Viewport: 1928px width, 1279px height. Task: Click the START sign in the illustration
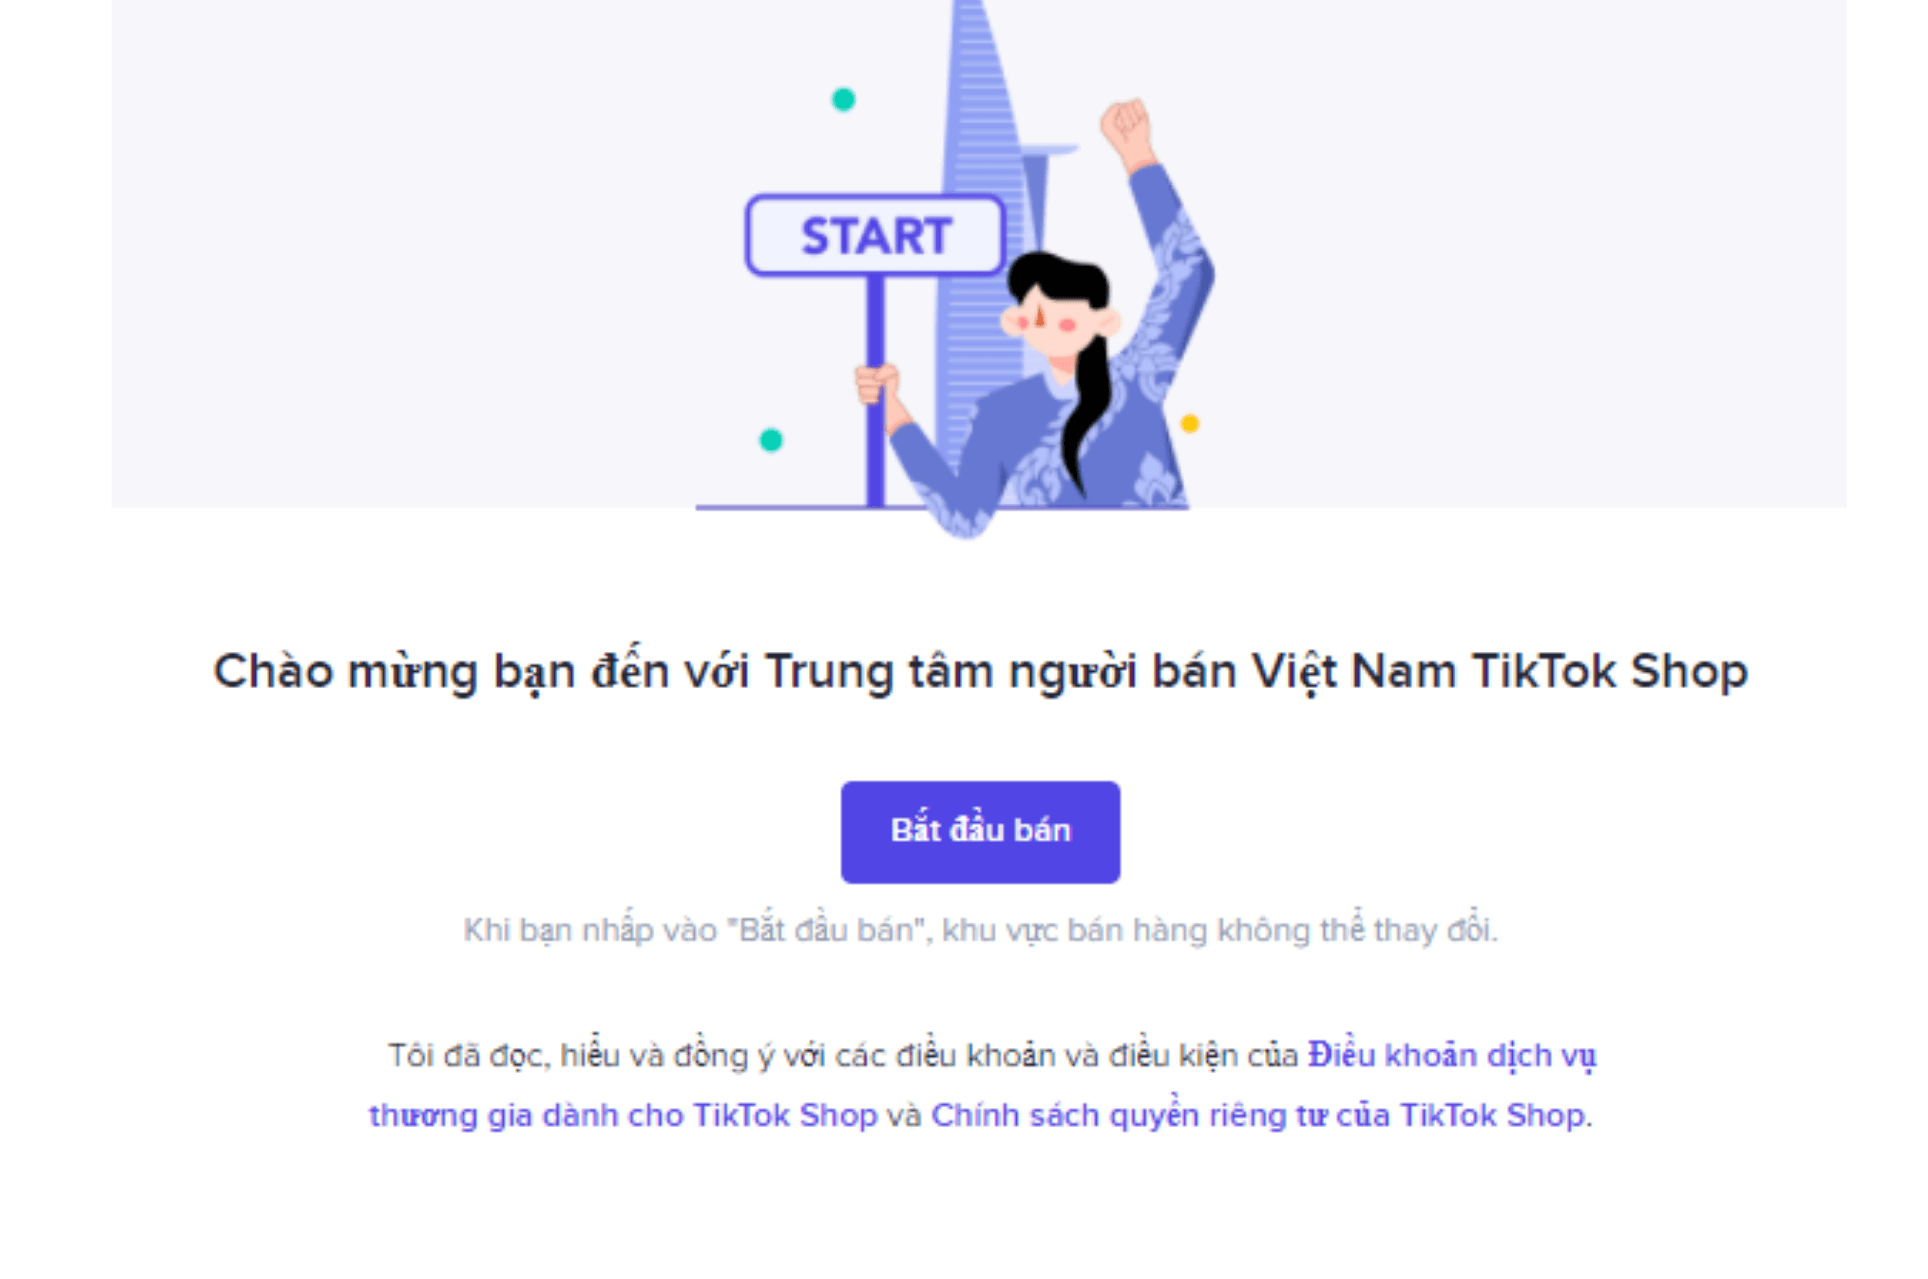(875, 236)
